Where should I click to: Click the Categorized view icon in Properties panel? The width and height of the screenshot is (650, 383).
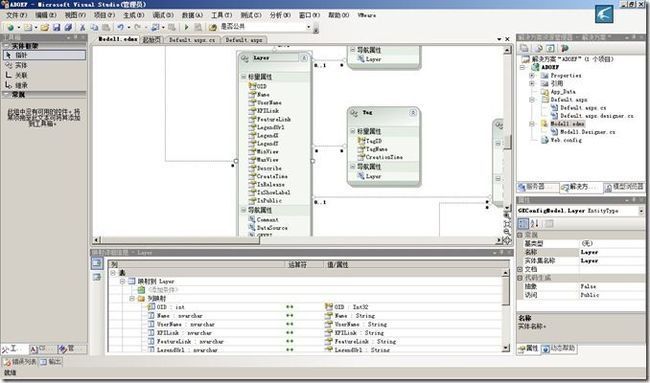(524, 224)
